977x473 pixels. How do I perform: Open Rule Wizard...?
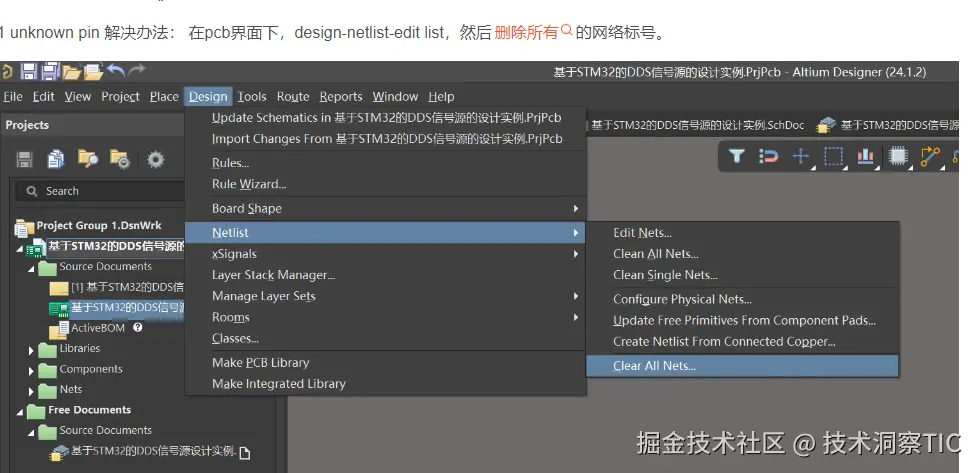coord(386,184)
